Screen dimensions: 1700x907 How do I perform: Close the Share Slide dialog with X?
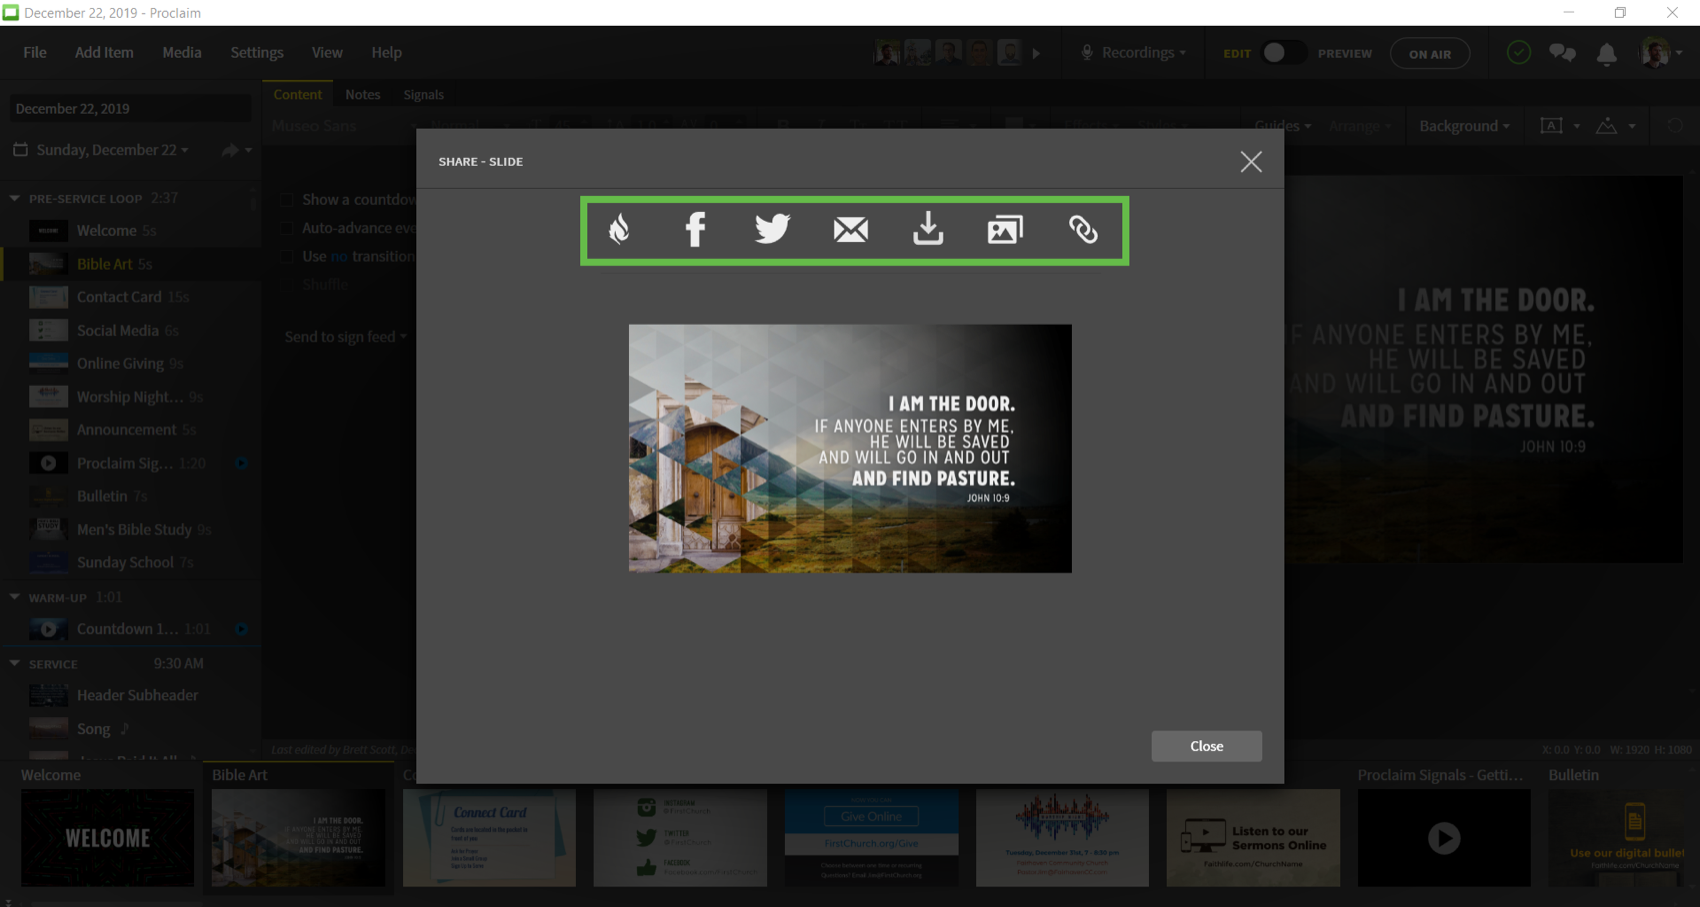[1251, 162]
